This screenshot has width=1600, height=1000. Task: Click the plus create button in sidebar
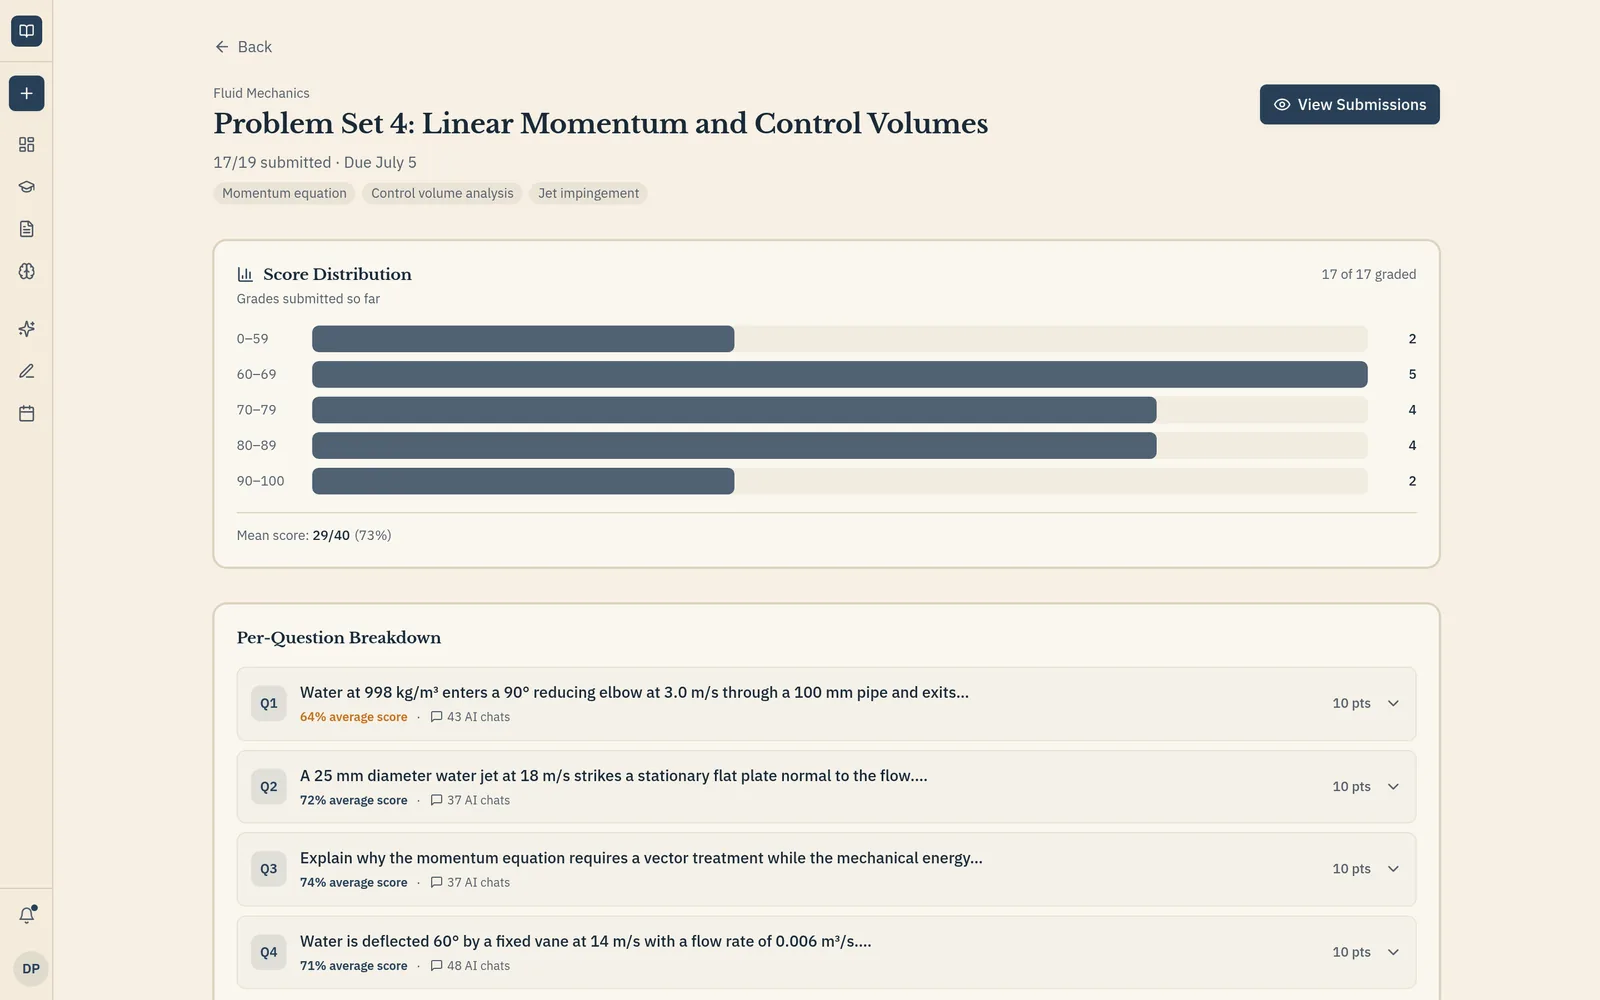click(x=27, y=93)
